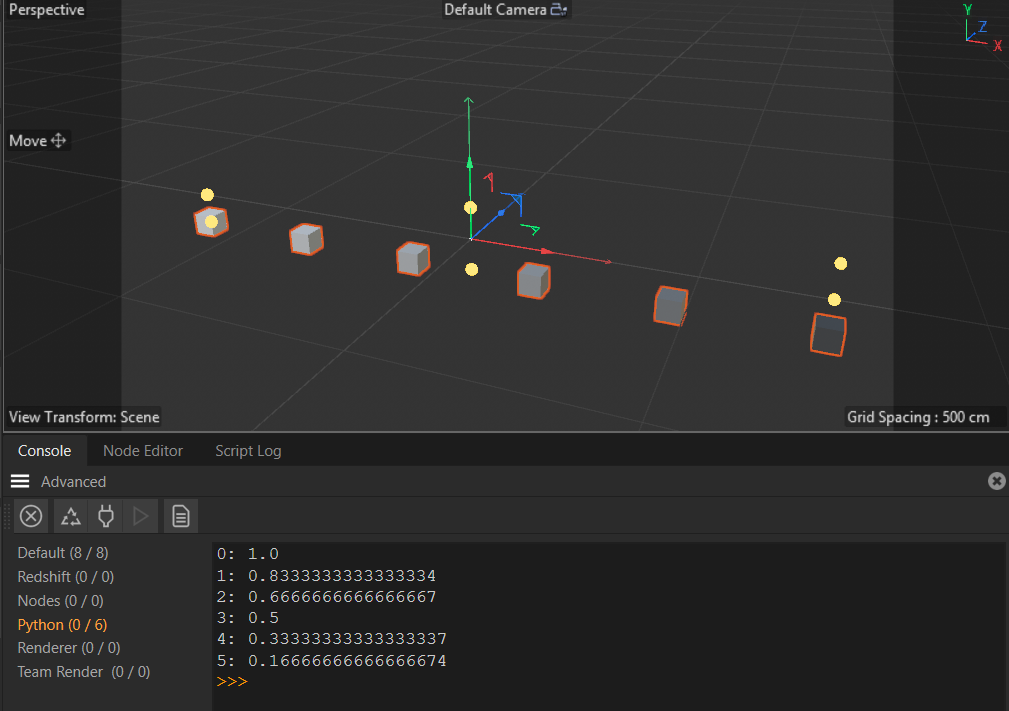This screenshot has height=711, width=1009.
Task: Click the recycle filter icon in console toolbar
Action: (69, 516)
